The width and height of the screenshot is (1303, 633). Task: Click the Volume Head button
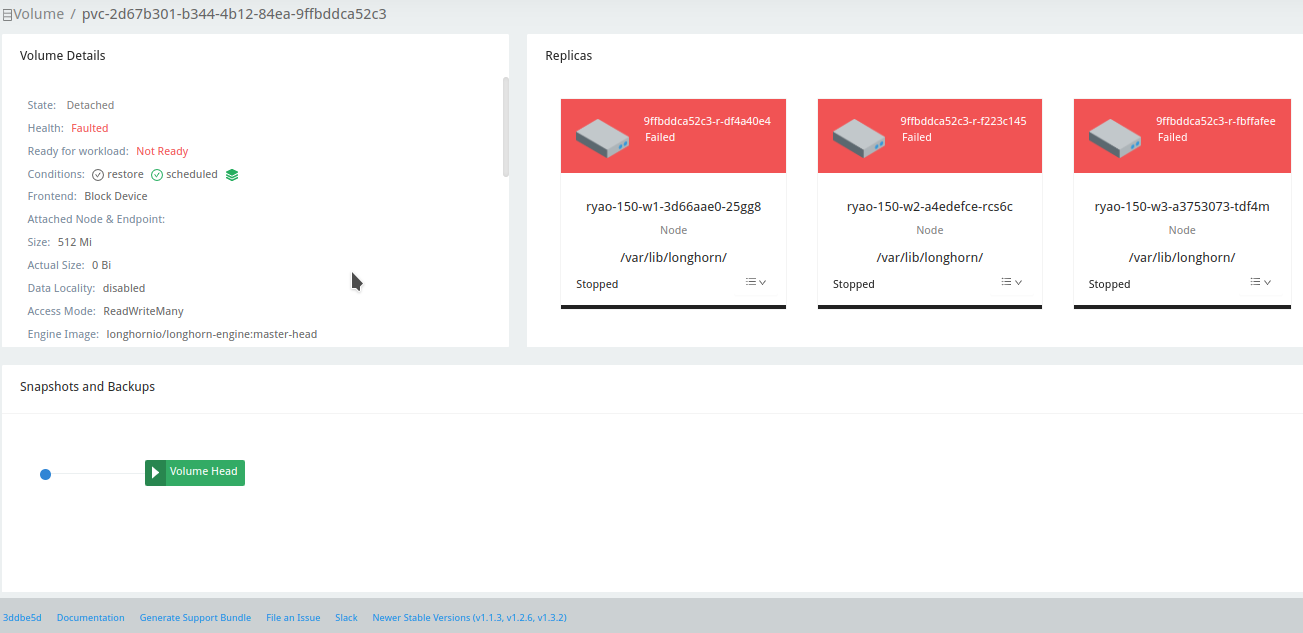coord(195,472)
